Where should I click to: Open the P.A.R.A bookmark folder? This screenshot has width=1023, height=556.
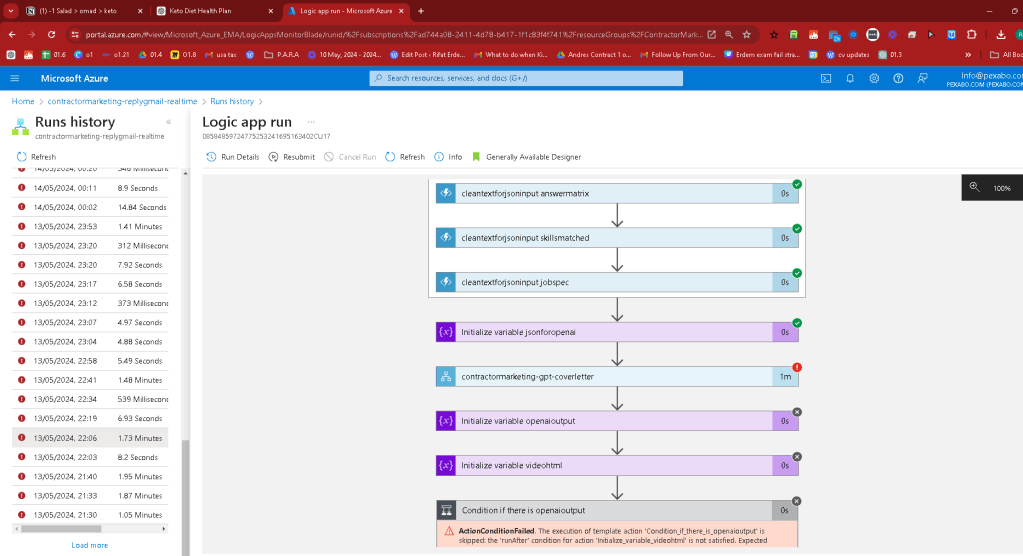[x=281, y=55]
